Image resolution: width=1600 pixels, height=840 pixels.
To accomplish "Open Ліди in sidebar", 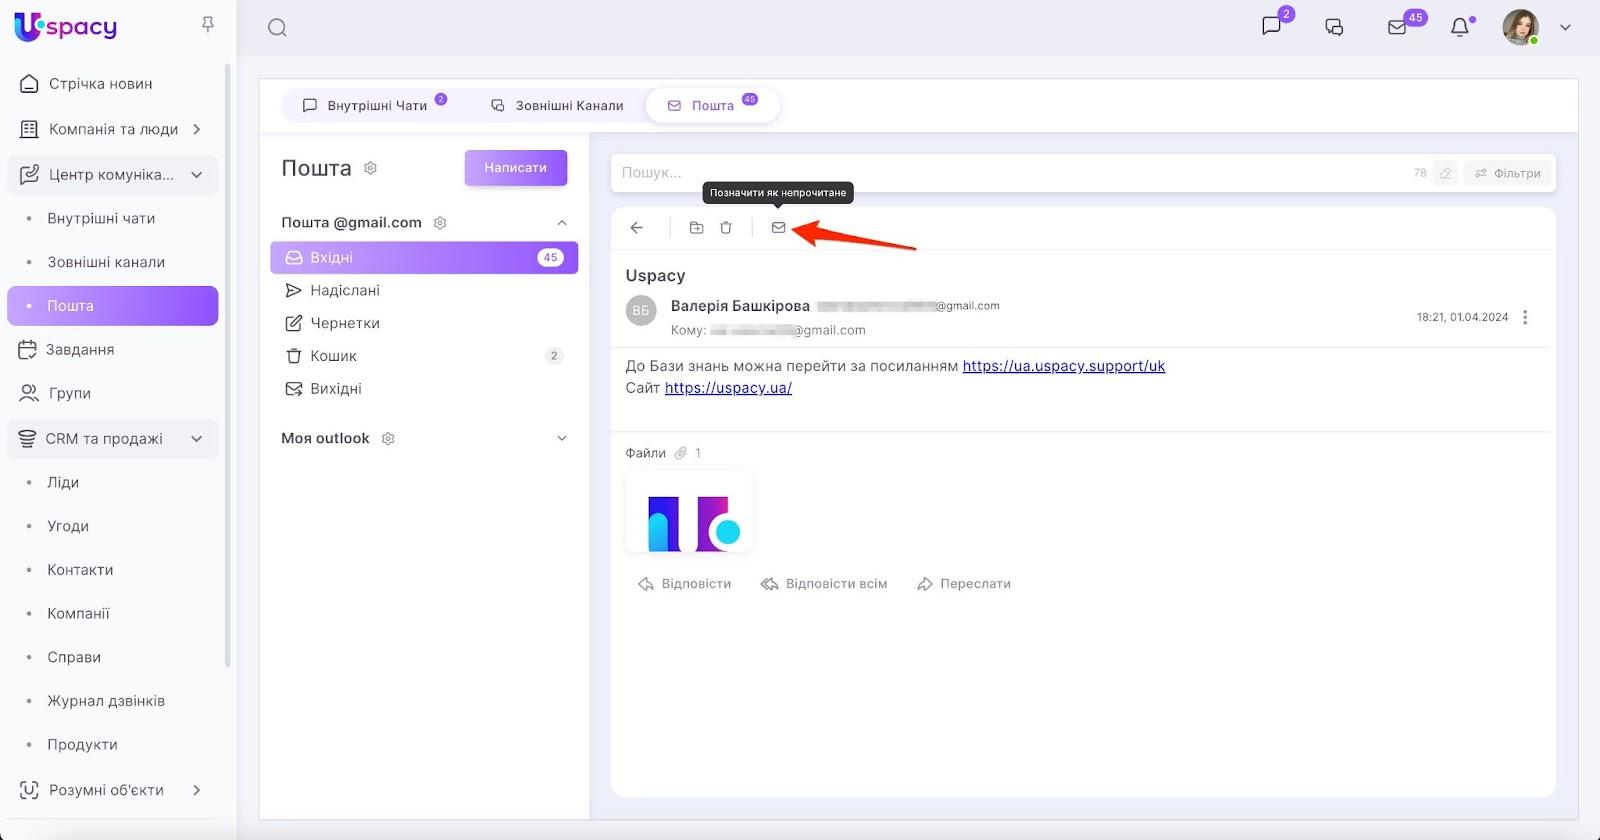I will click(x=63, y=482).
